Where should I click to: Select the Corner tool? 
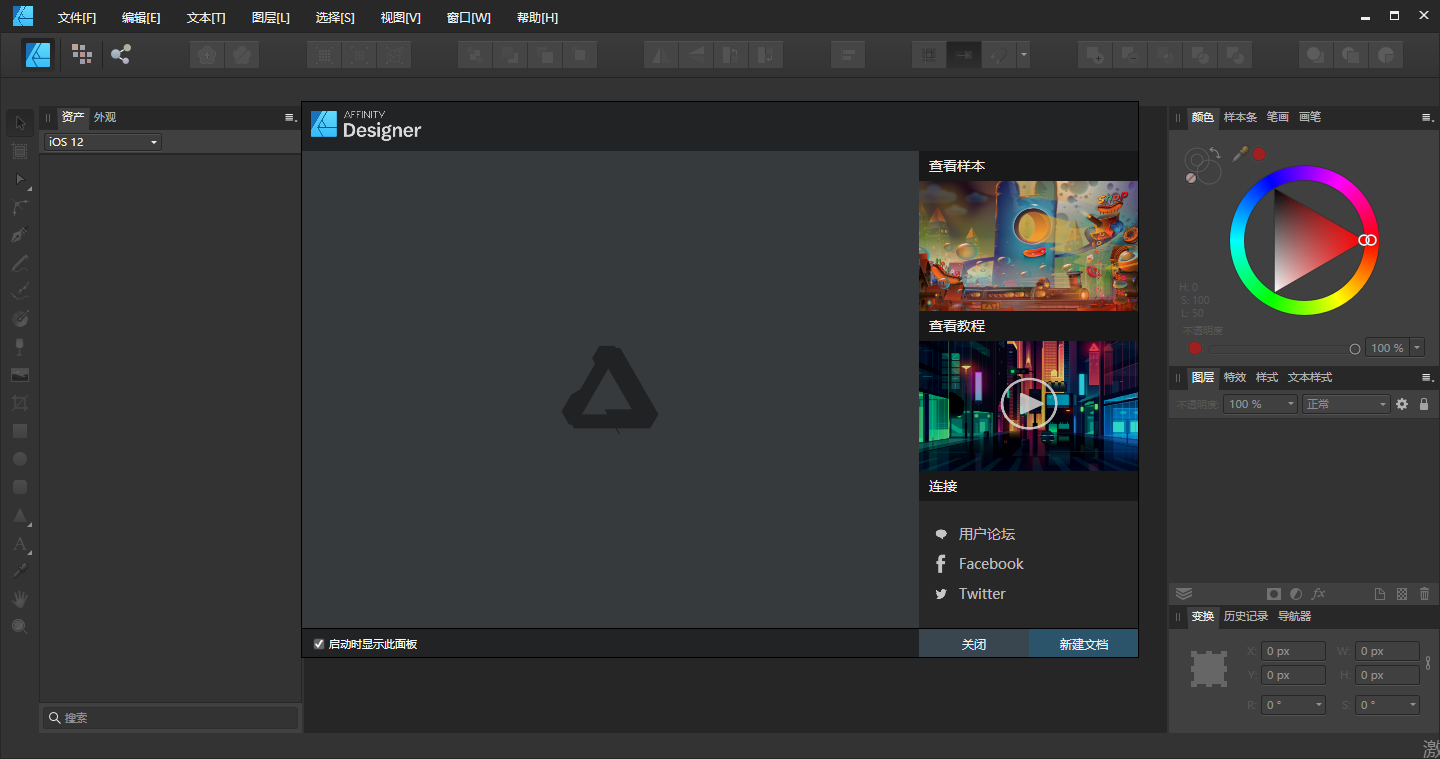tap(19, 207)
